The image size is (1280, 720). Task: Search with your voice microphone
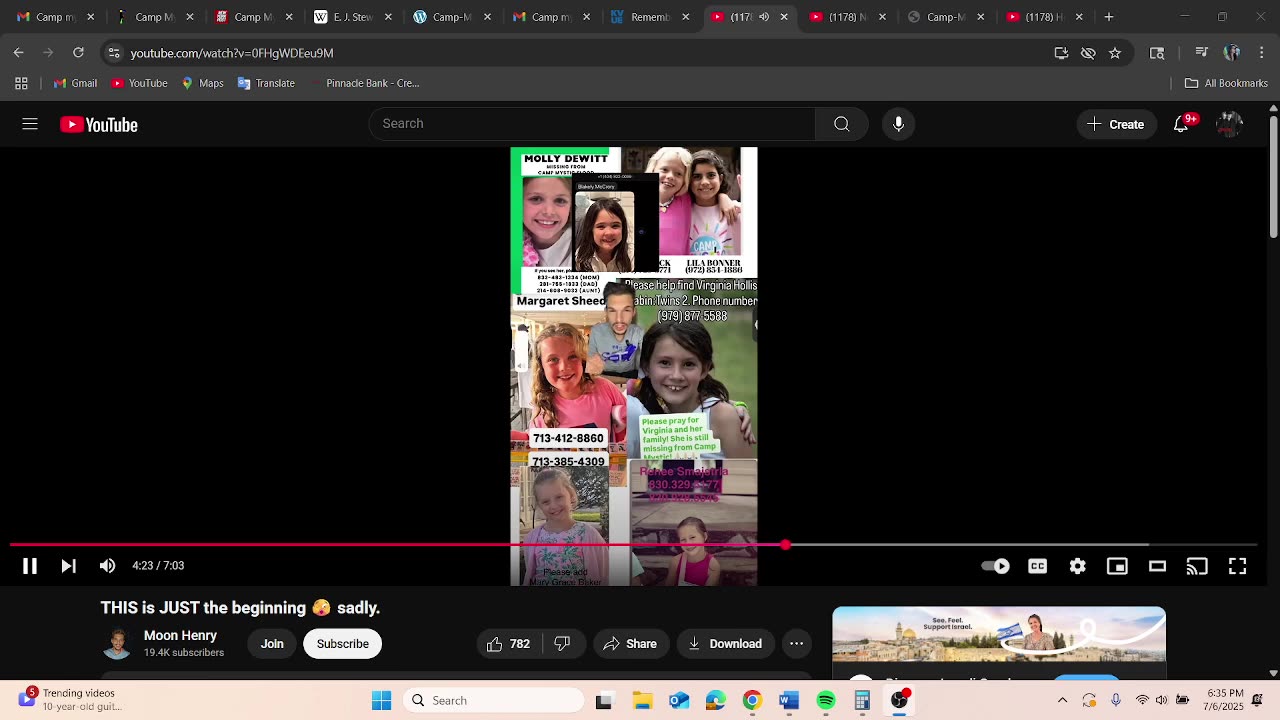(898, 124)
